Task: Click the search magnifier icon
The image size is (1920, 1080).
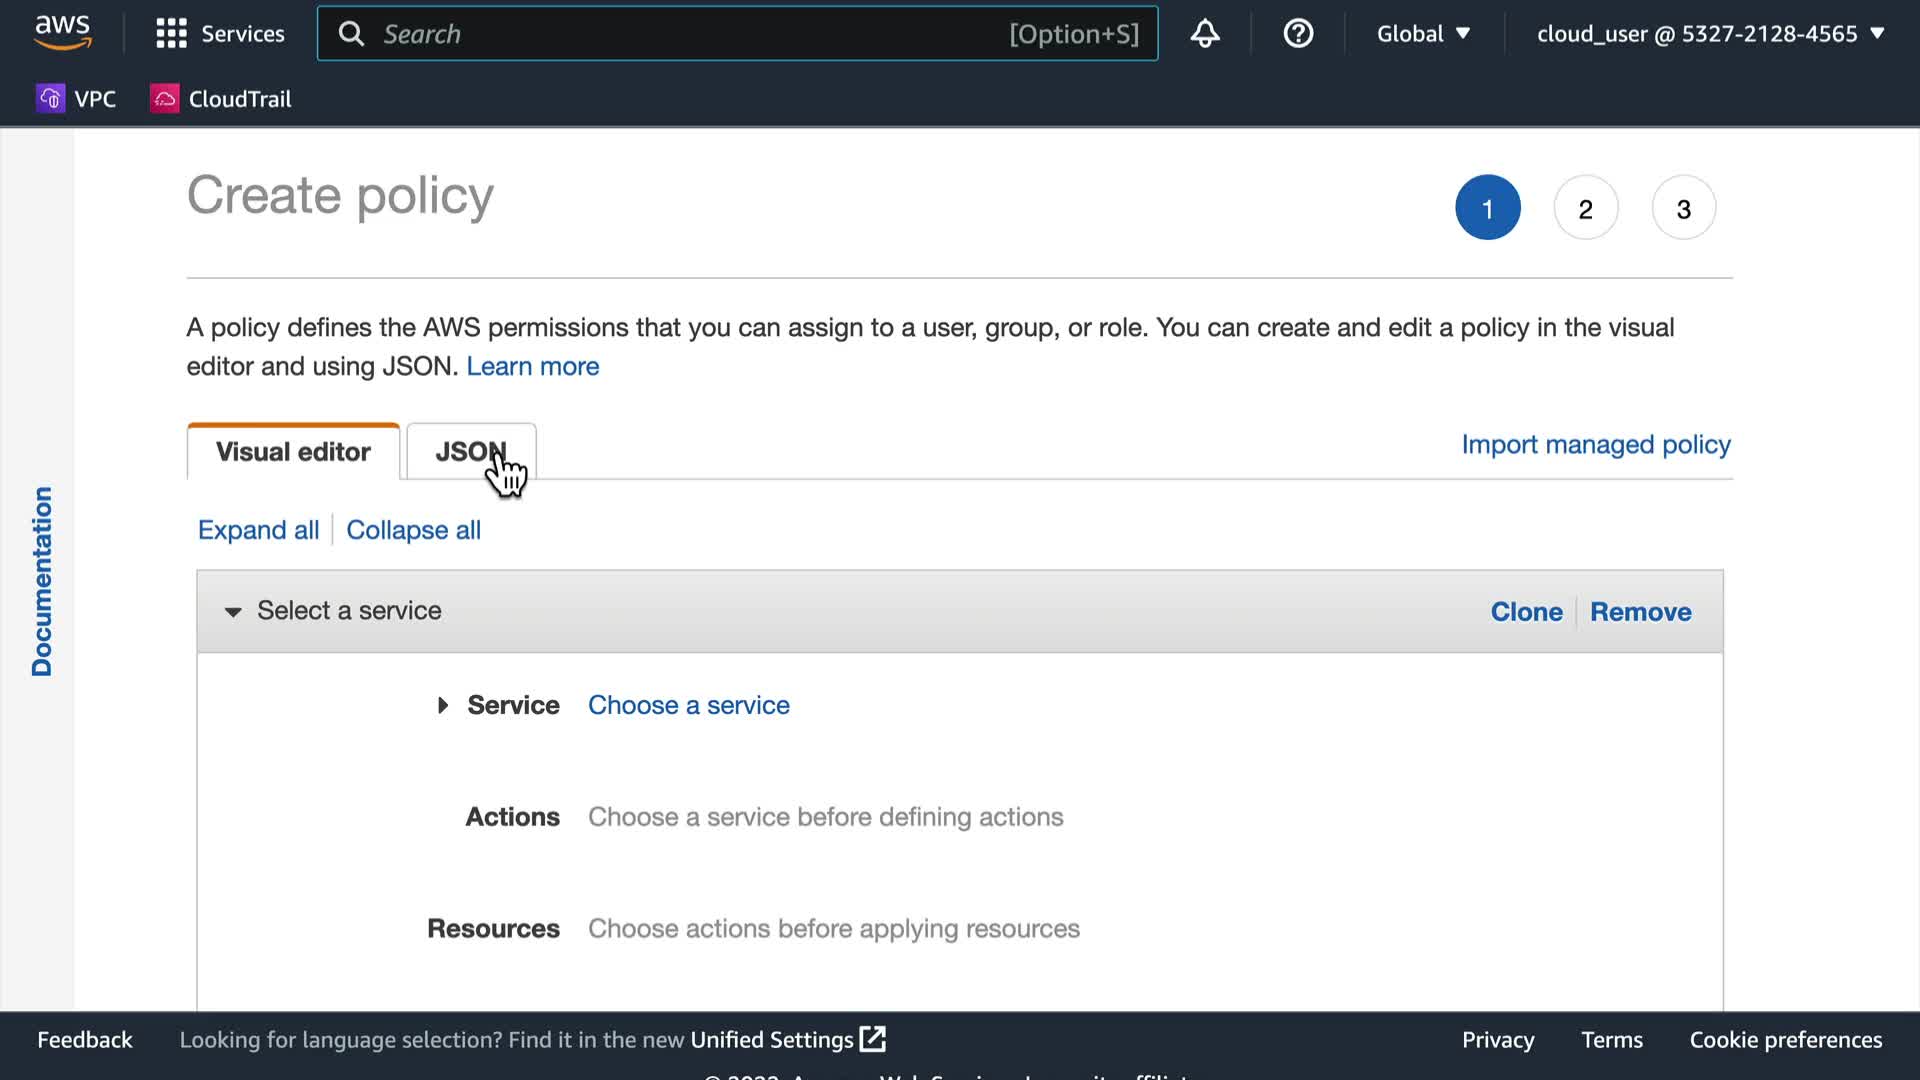Action: [x=351, y=34]
